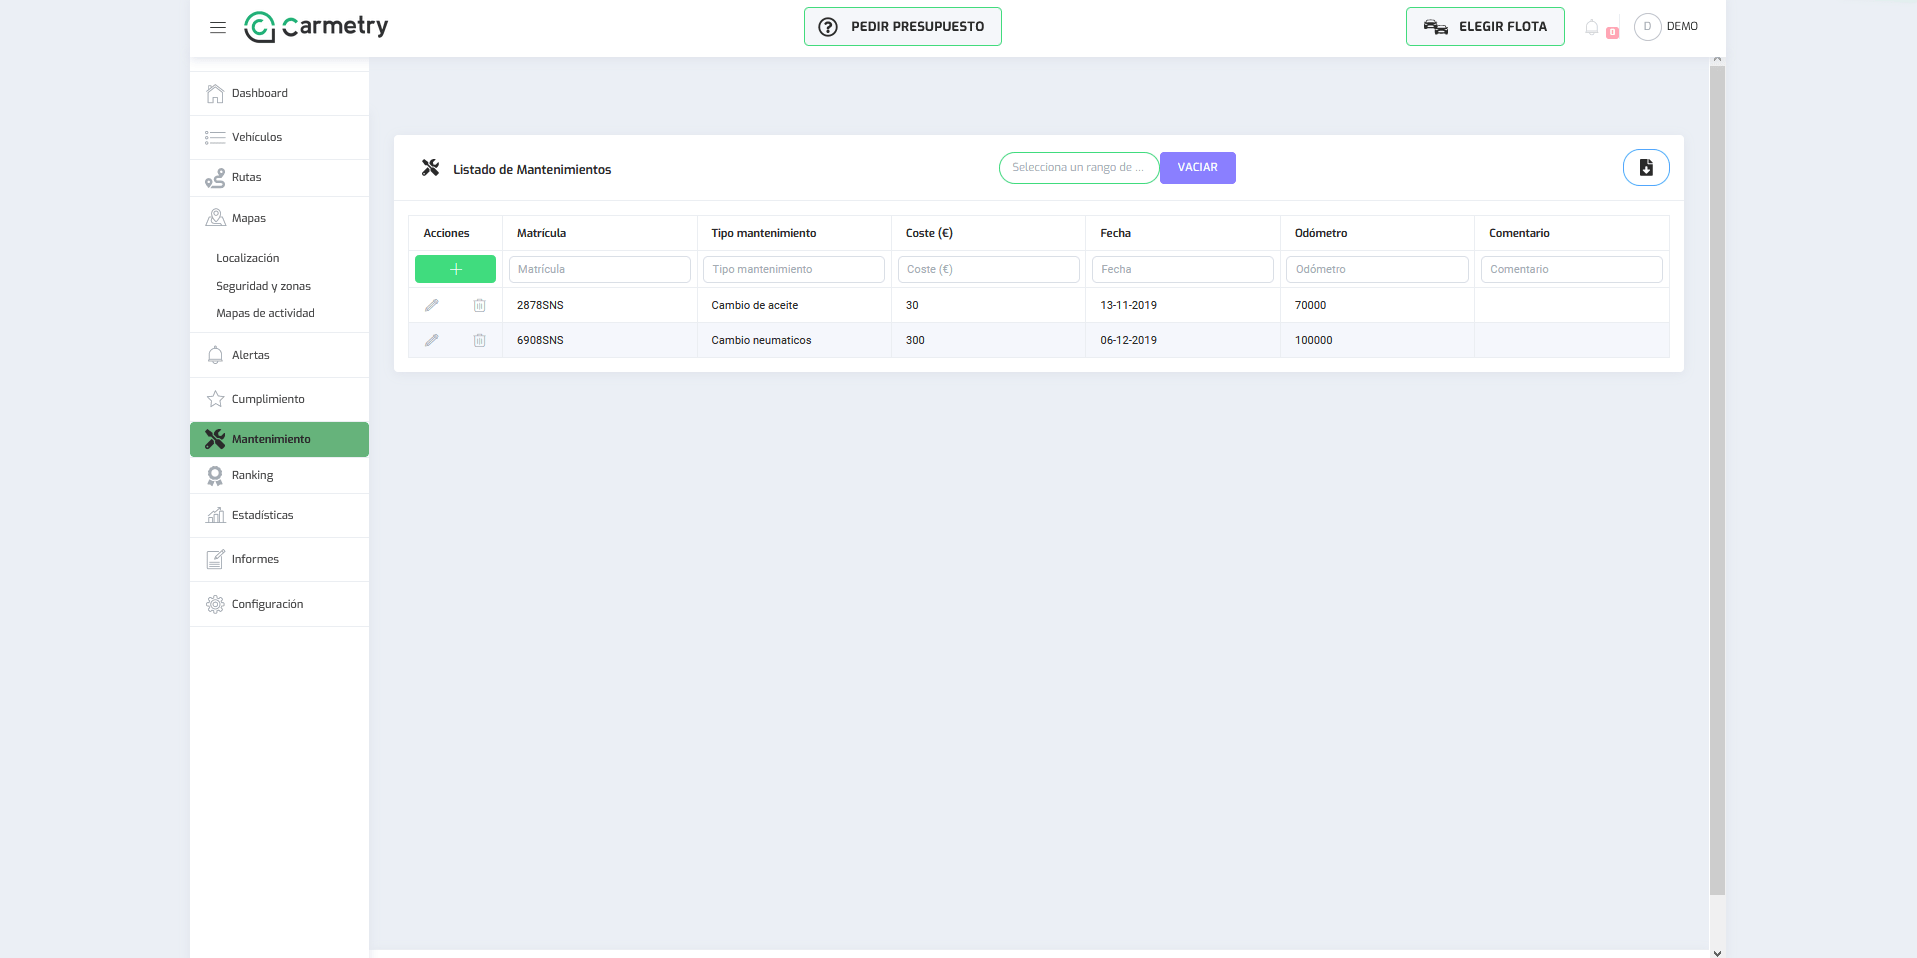The image size is (1917, 958).
Task: Click the 100000 odometer cell
Action: click(1377, 340)
